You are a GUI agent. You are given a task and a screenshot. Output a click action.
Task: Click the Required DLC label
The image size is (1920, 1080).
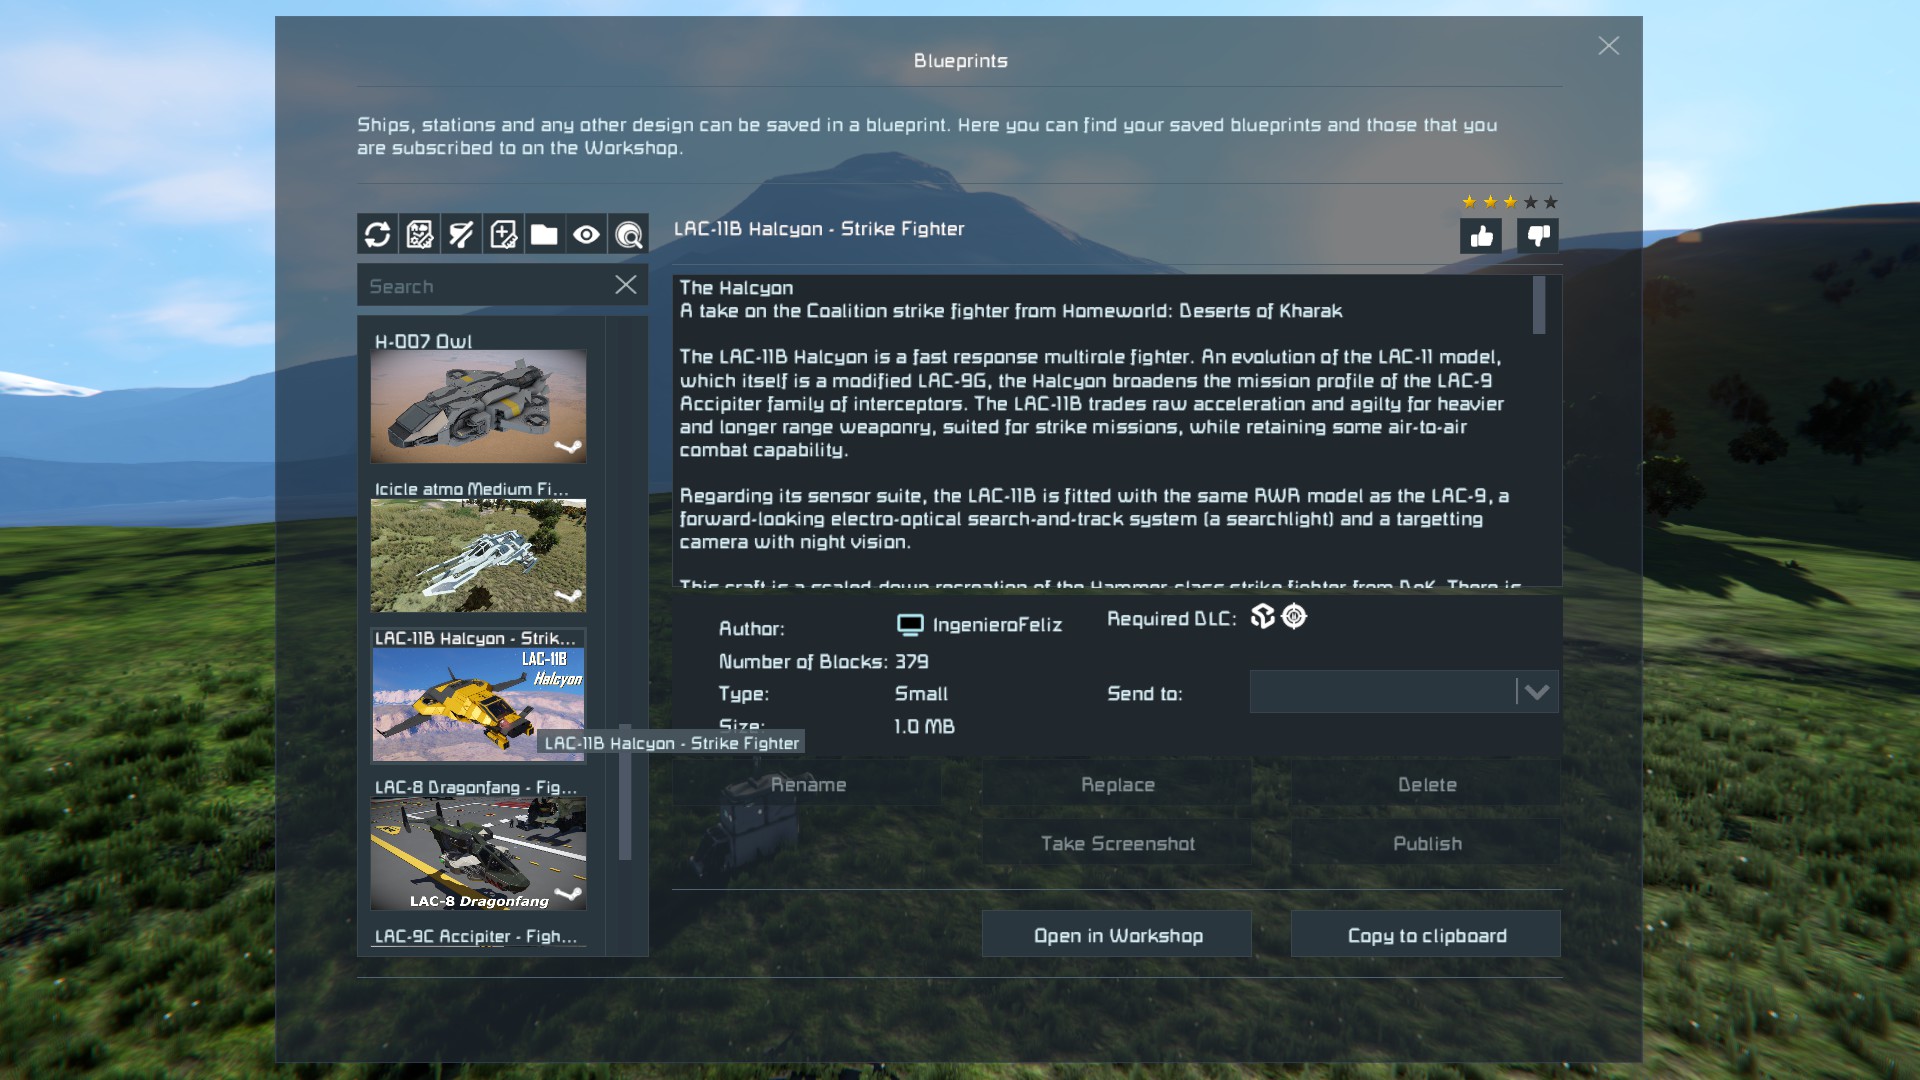1171,619
